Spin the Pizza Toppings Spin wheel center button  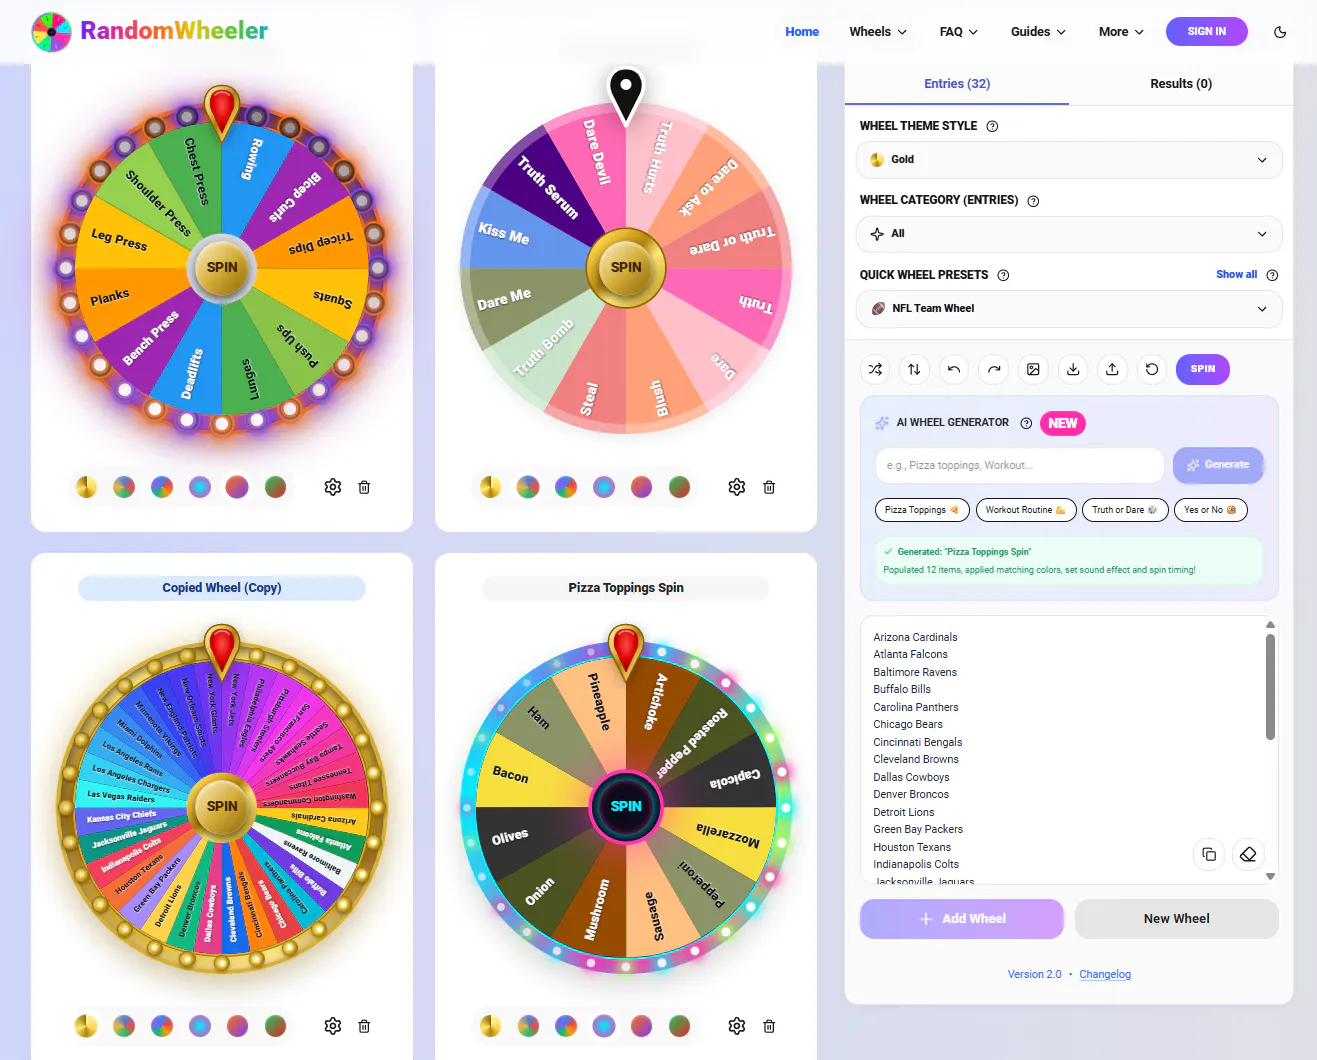coord(626,806)
